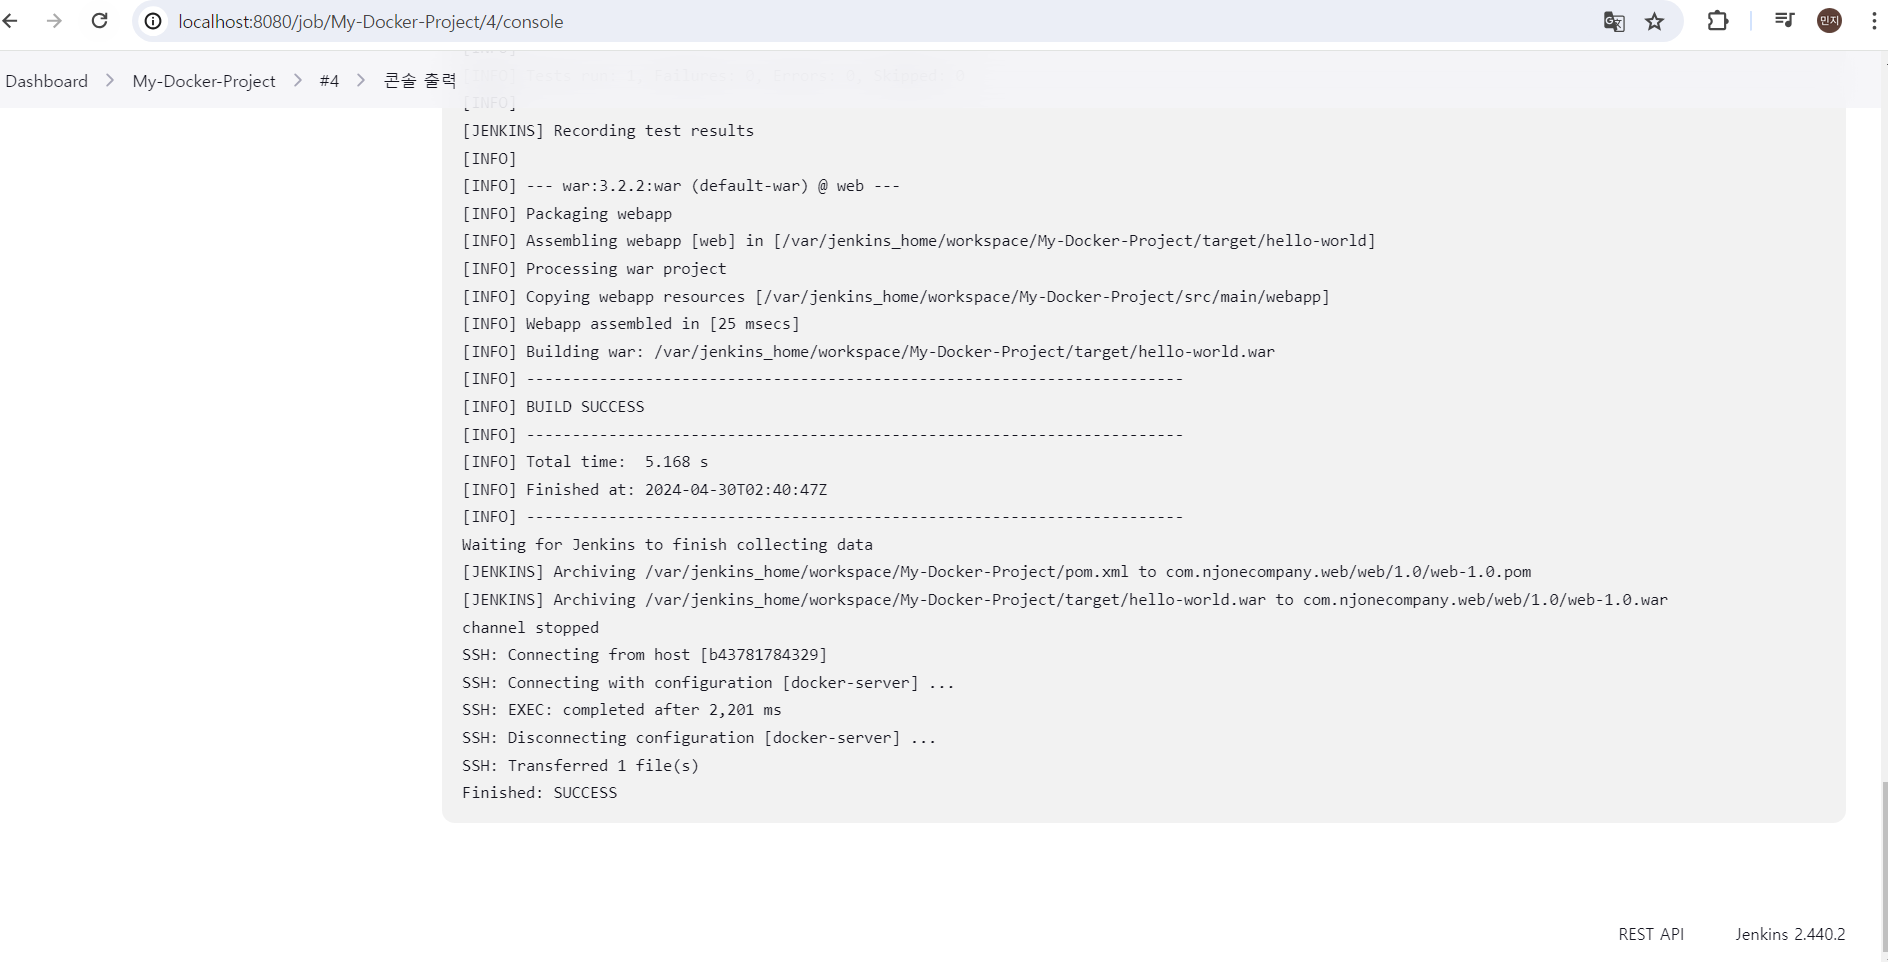Expand the chevron after #4 breadcrumb

click(x=361, y=81)
